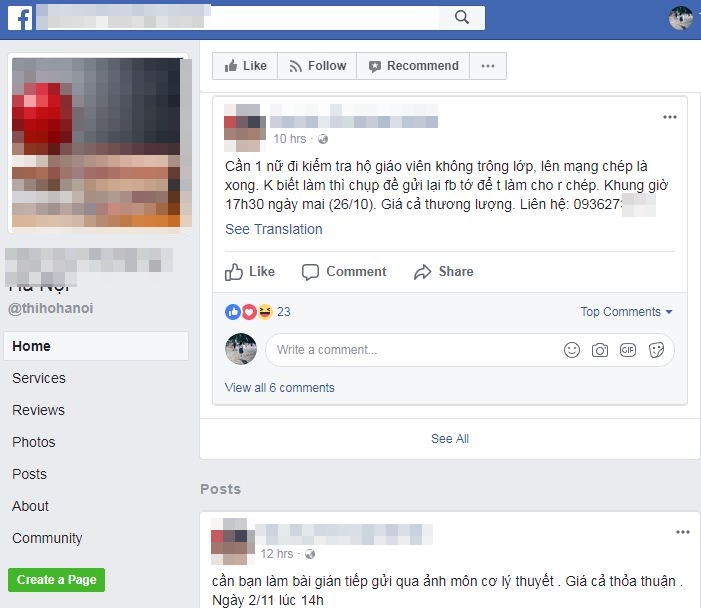Expand Top Comments sorting dropdown
This screenshot has width=701, height=608.
pyautogui.click(x=626, y=312)
